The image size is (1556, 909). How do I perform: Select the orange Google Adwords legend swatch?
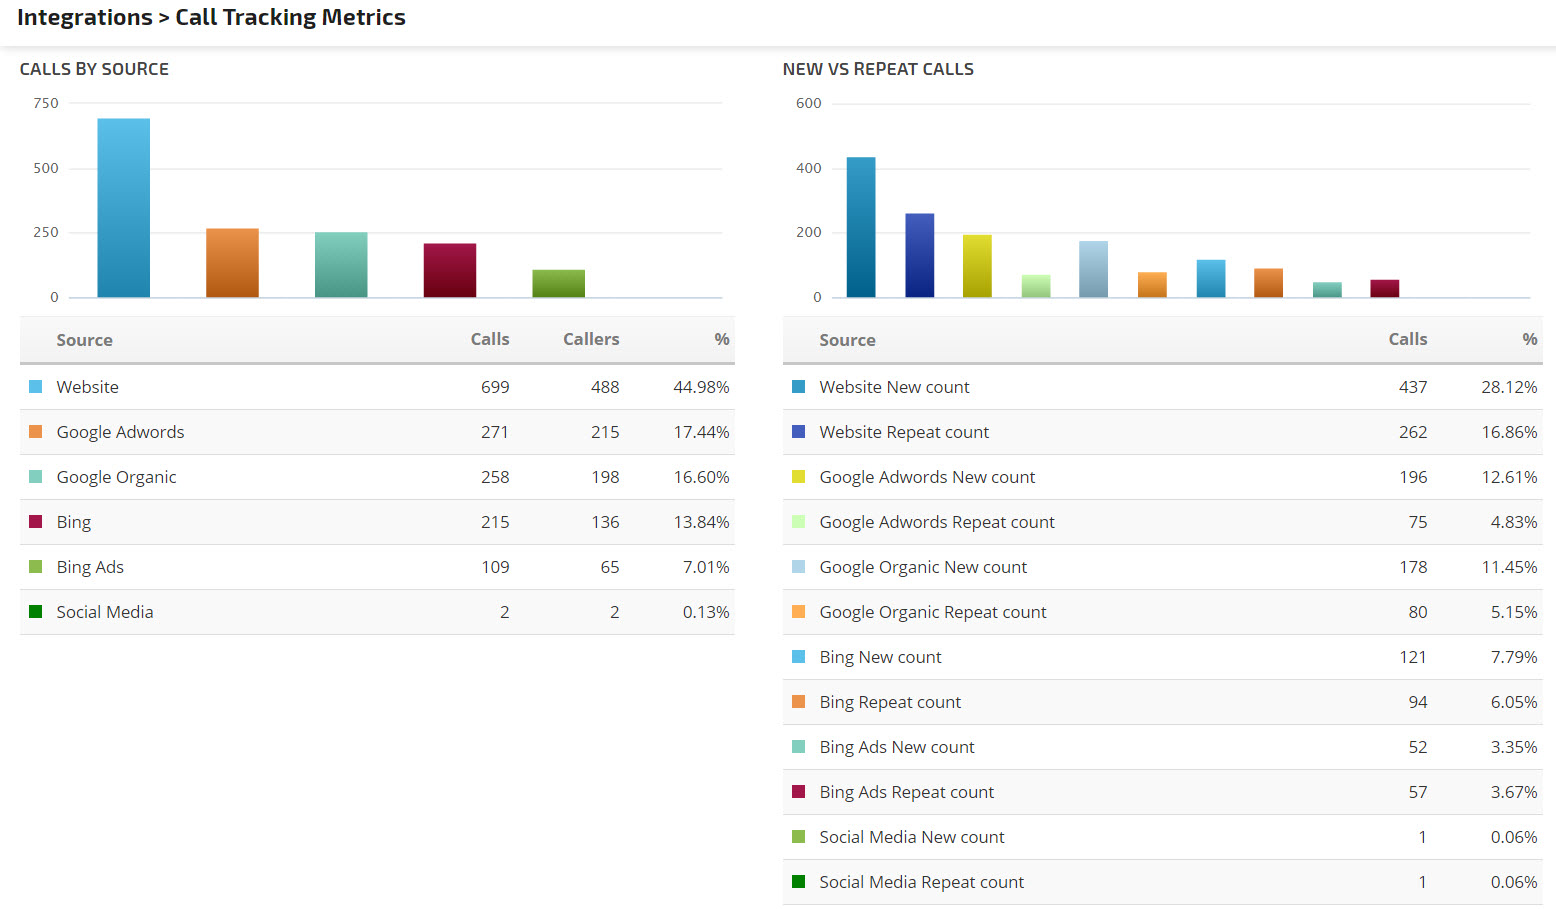click(36, 432)
